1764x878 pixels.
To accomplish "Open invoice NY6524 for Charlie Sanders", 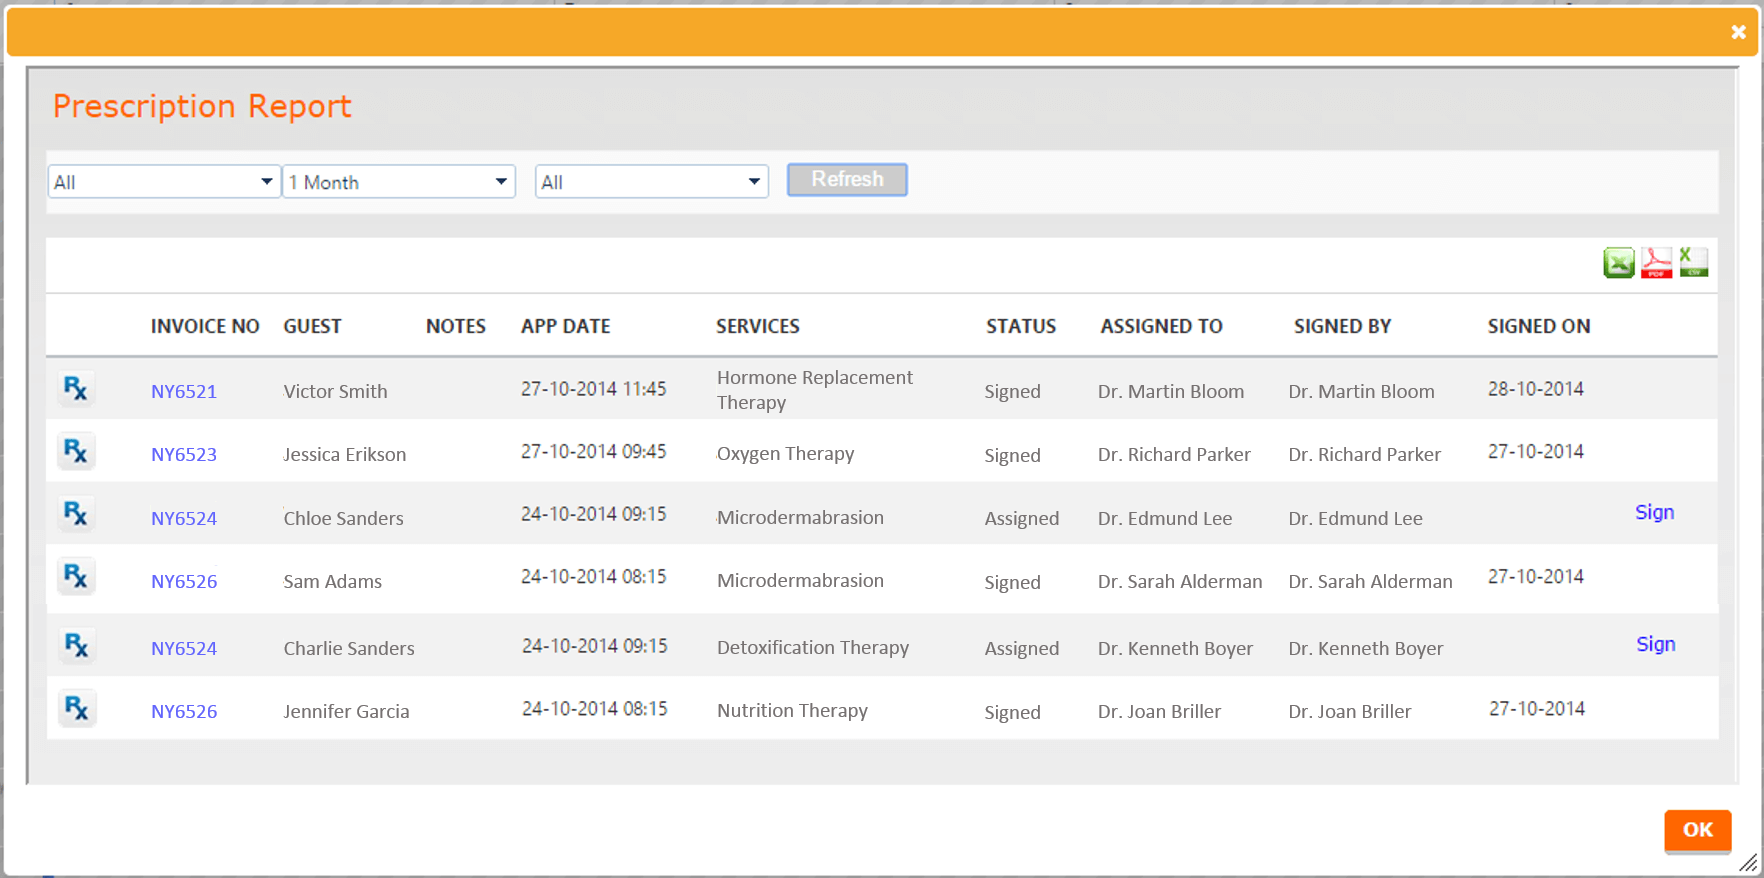I will coord(184,648).
